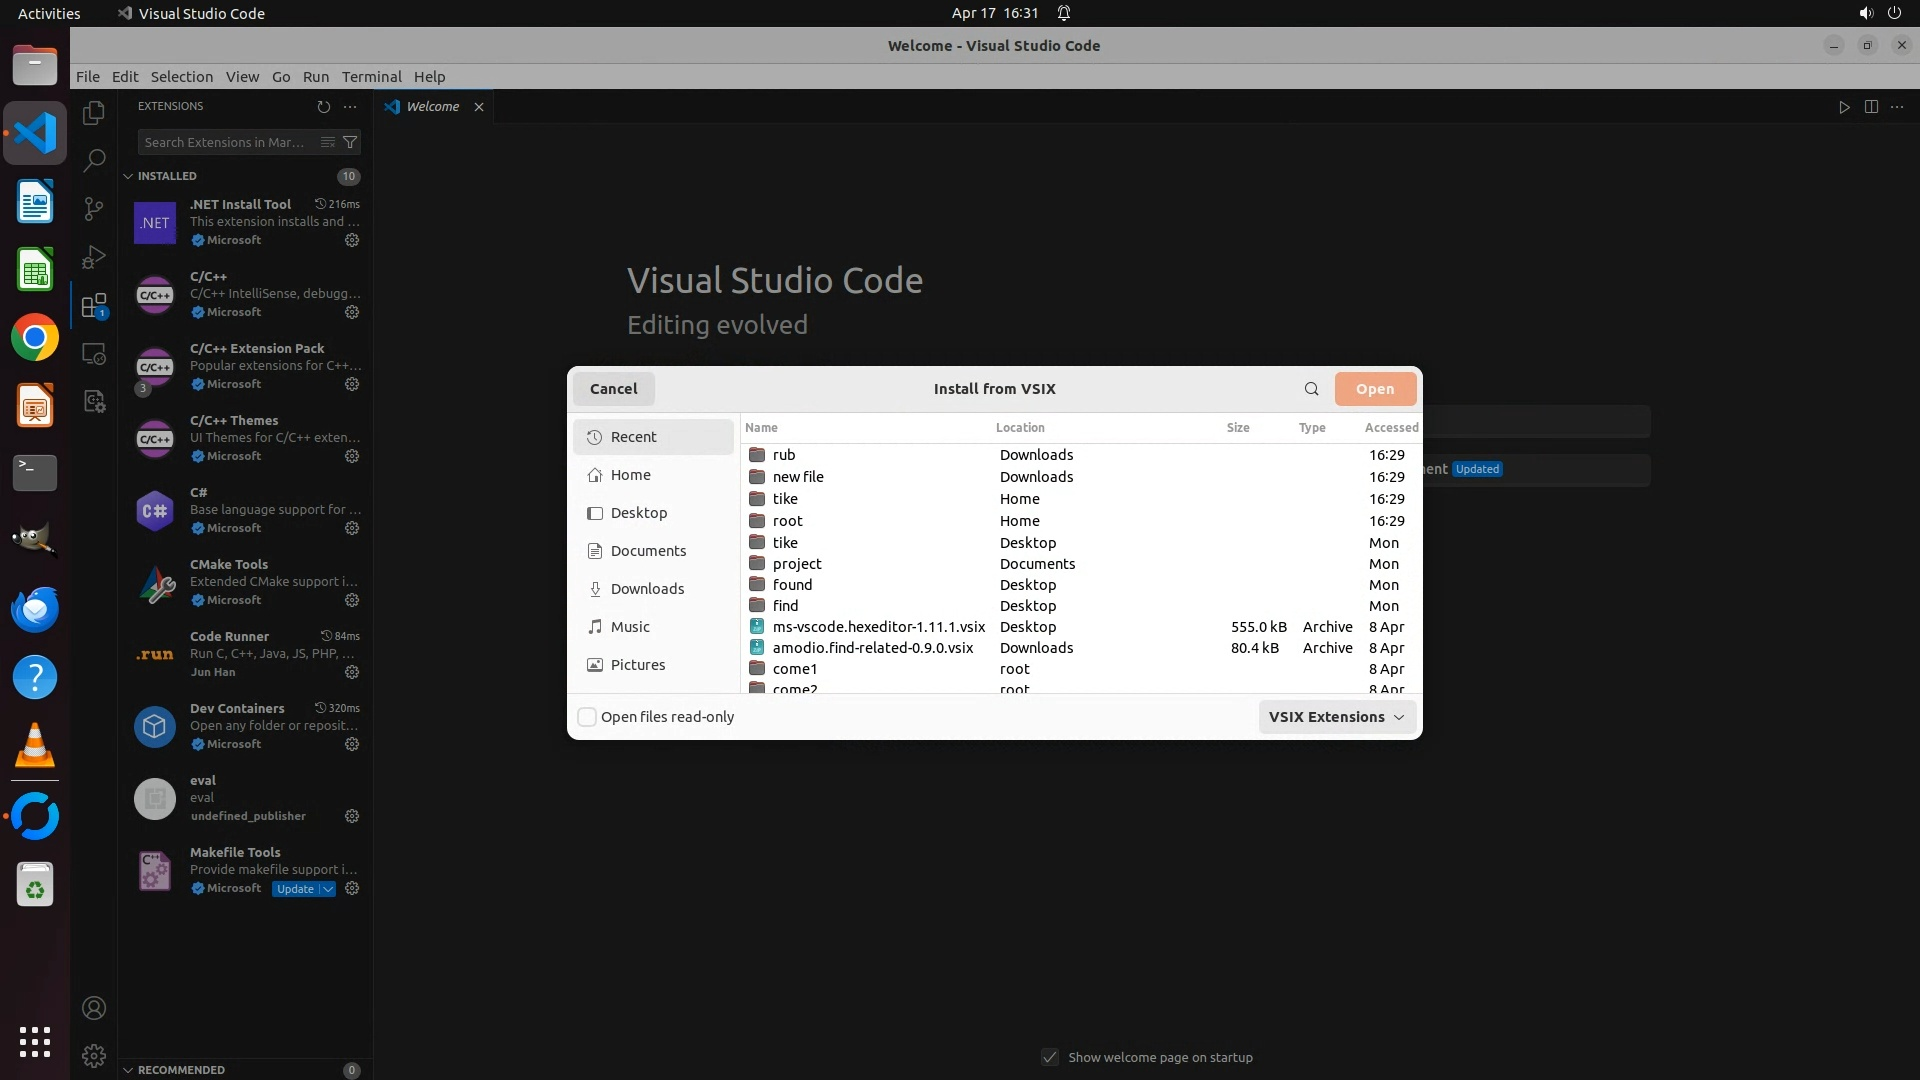This screenshot has height=1080, width=1920.
Task: Open the Search view in activity bar
Action: click(94, 160)
